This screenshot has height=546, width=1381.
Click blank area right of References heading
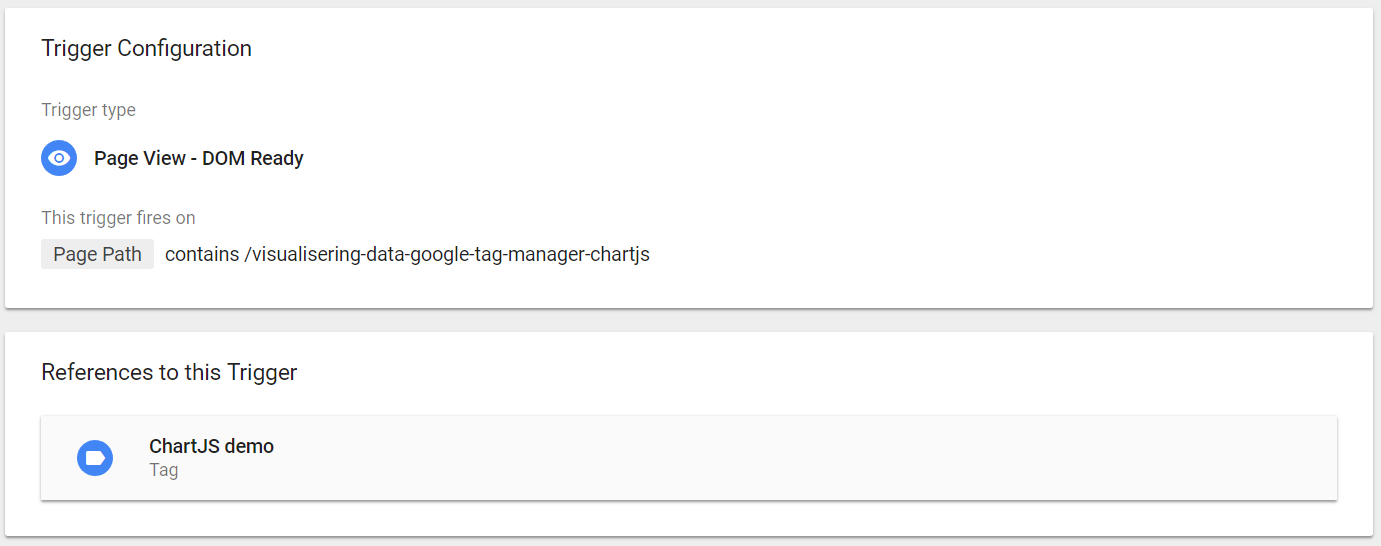point(800,373)
